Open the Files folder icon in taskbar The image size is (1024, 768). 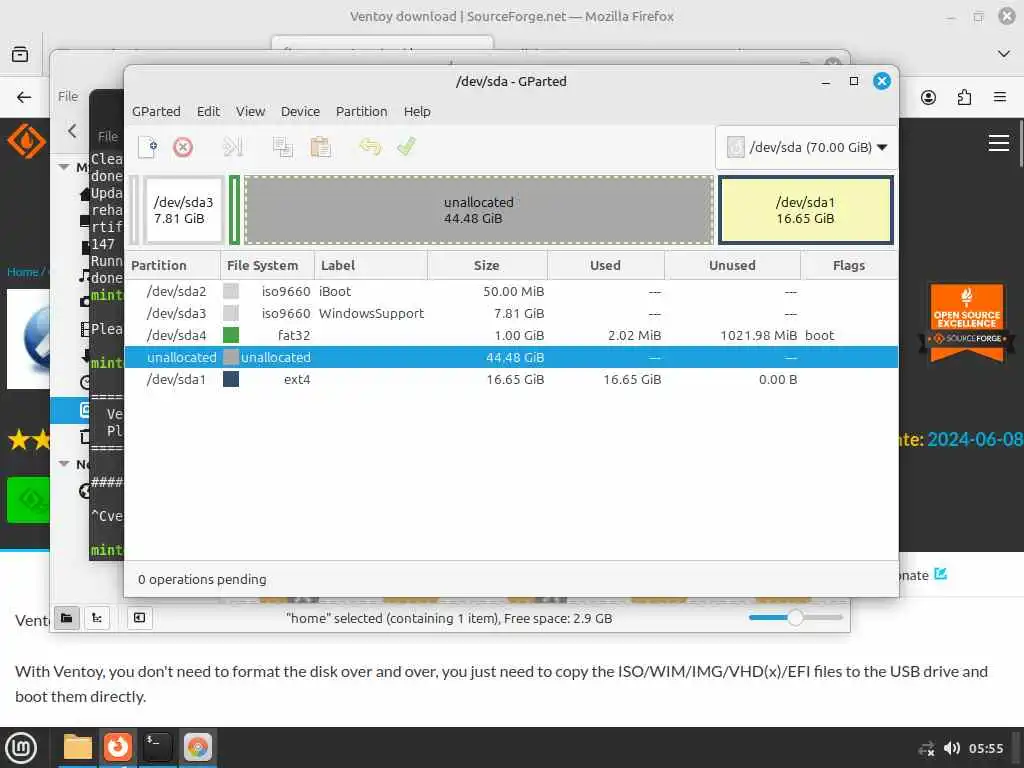(78, 748)
